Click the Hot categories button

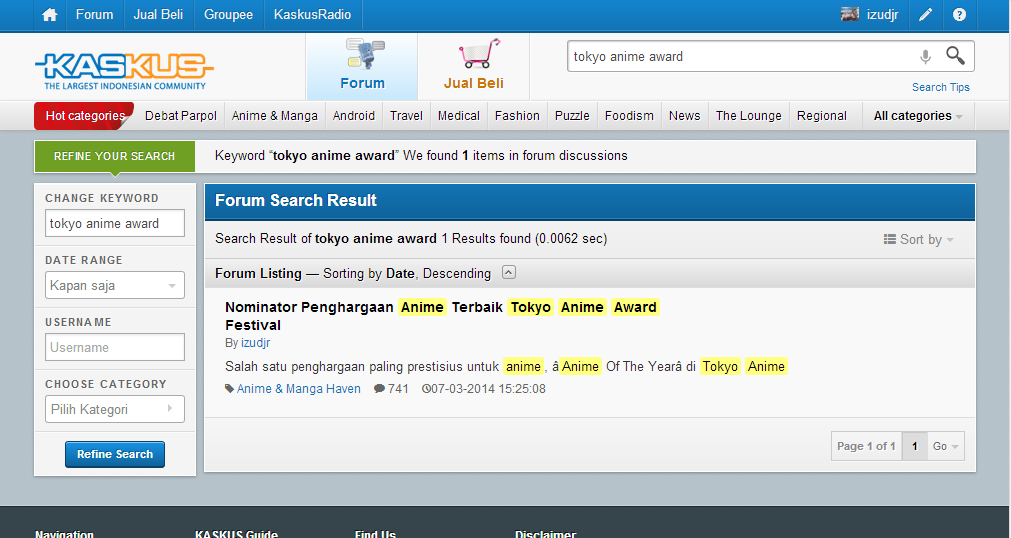click(x=84, y=116)
